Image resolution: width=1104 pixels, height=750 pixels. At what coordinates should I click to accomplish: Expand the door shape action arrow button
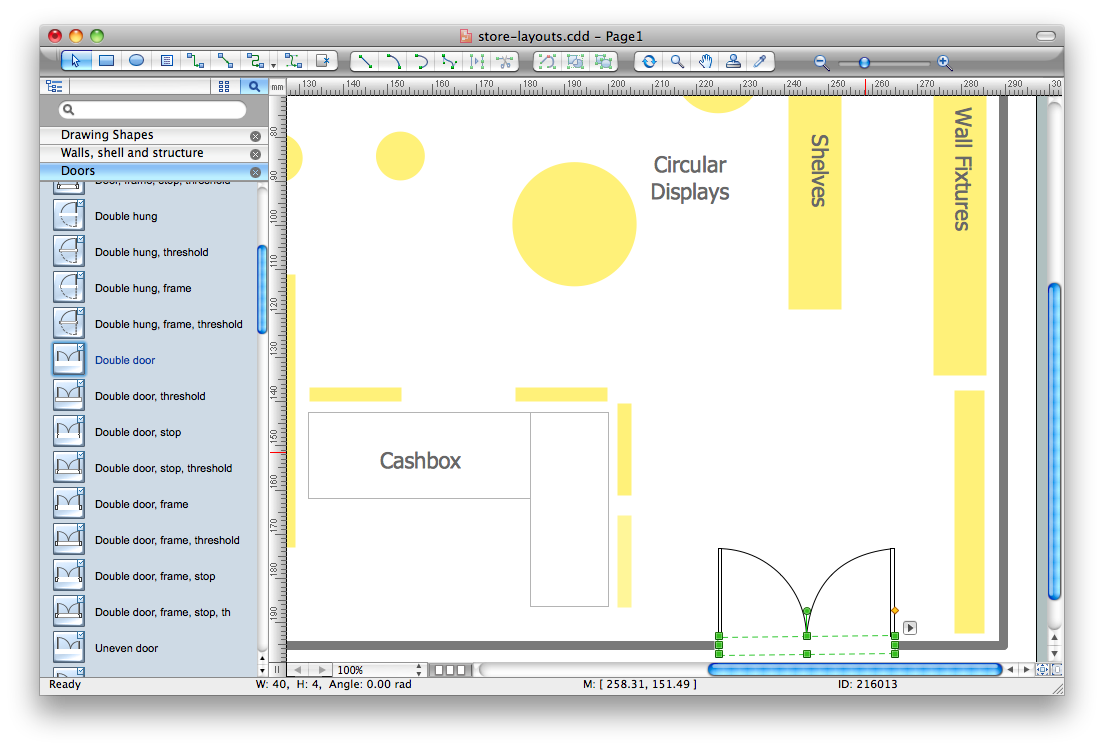click(910, 628)
